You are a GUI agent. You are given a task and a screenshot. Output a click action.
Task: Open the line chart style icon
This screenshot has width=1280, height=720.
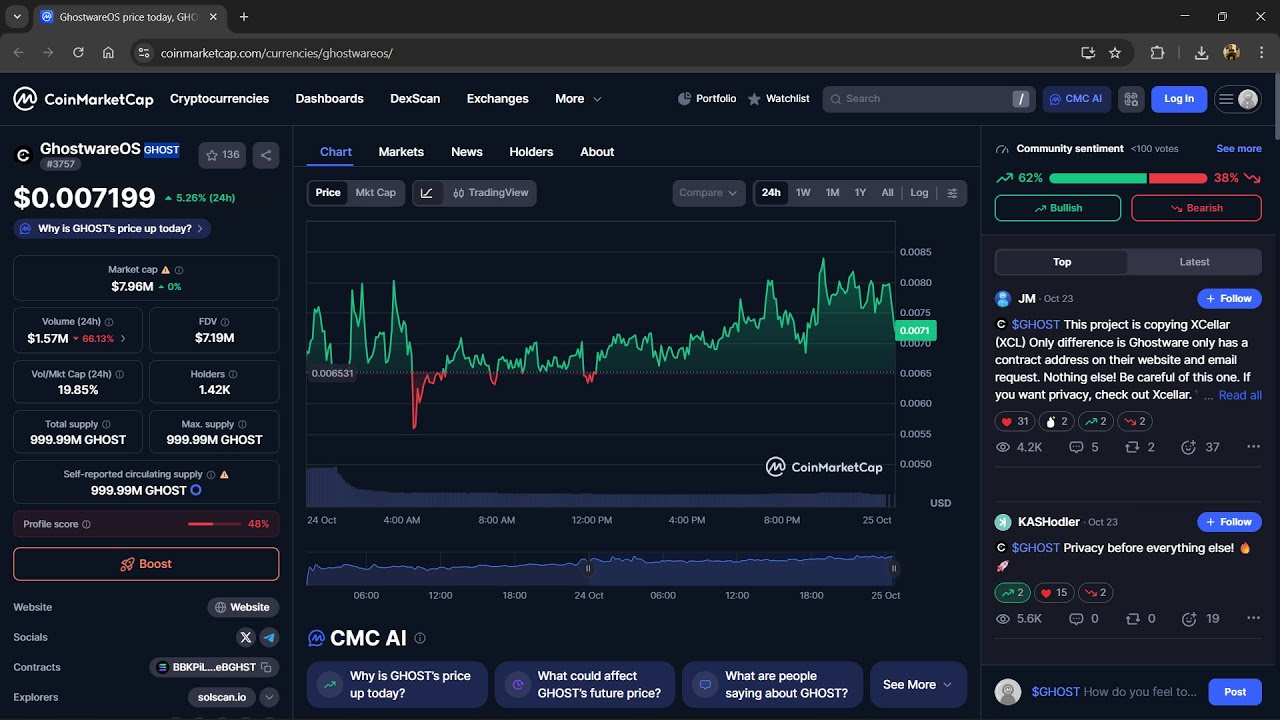[x=427, y=193]
